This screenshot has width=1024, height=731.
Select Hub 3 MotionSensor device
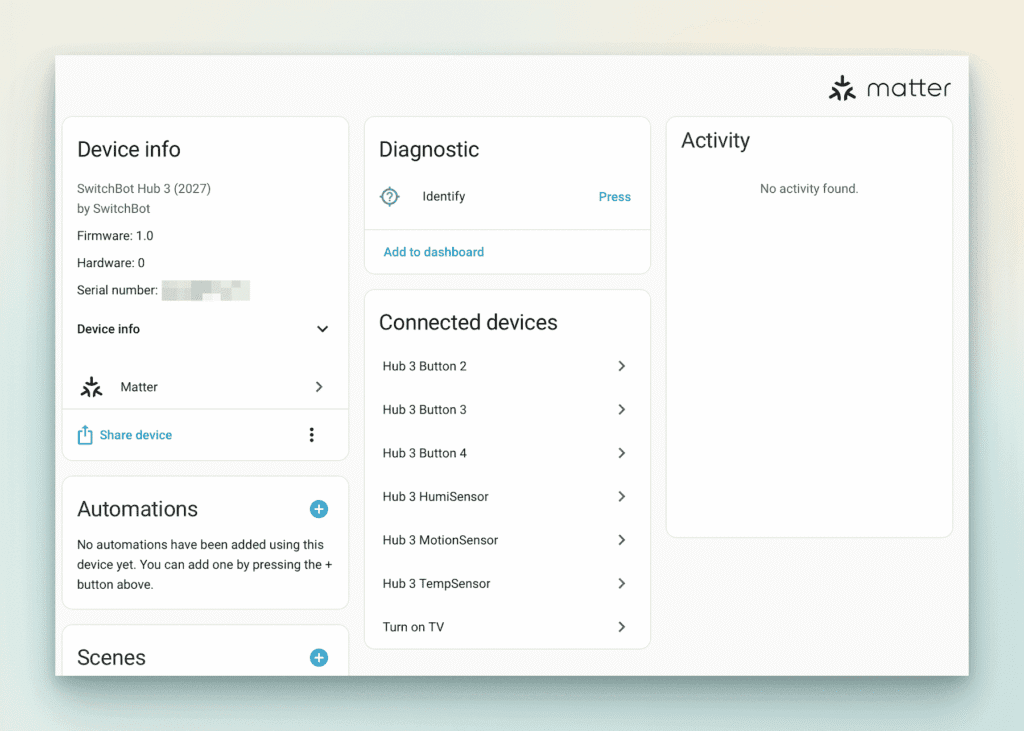click(x=440, y=540)
